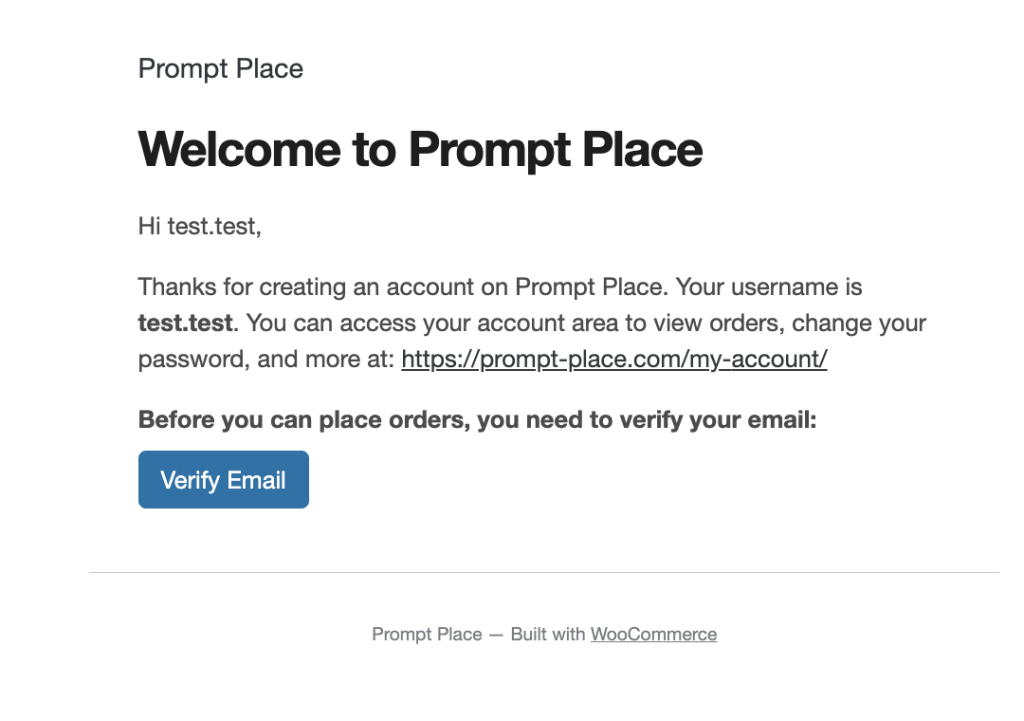Image resolution: width=1024 pixels, height=721 pixels.
Task: Click the word 'password' in the paragraph
Action: pyautogui.click(x=191, y=359)
